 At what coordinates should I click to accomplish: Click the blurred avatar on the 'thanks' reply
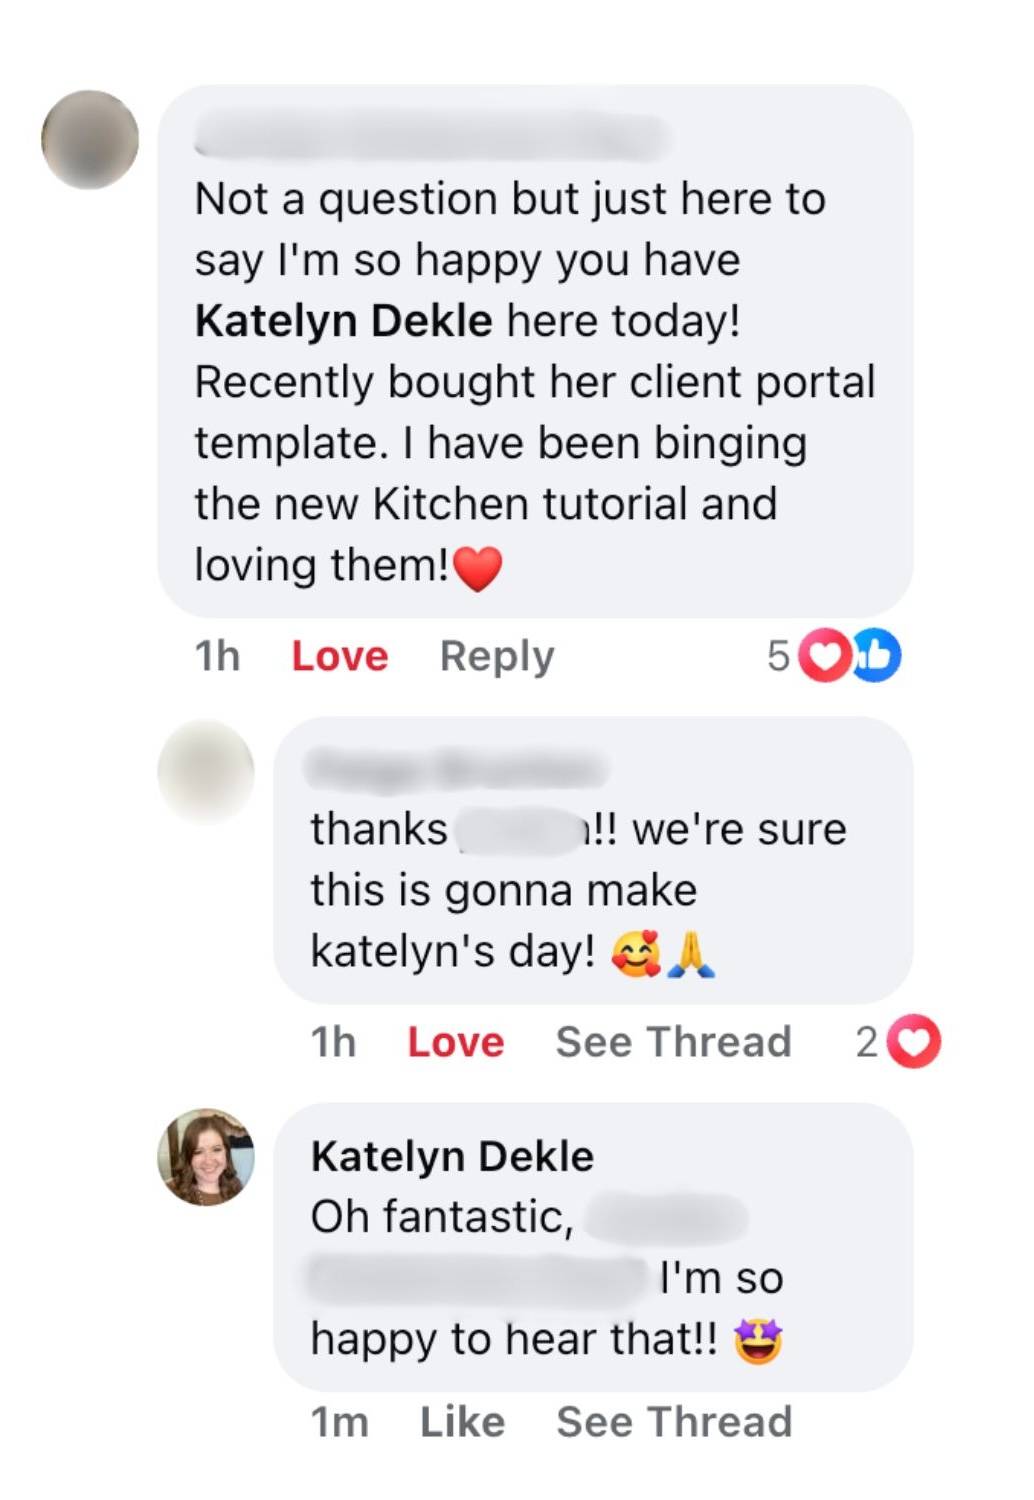click(206, 769)
